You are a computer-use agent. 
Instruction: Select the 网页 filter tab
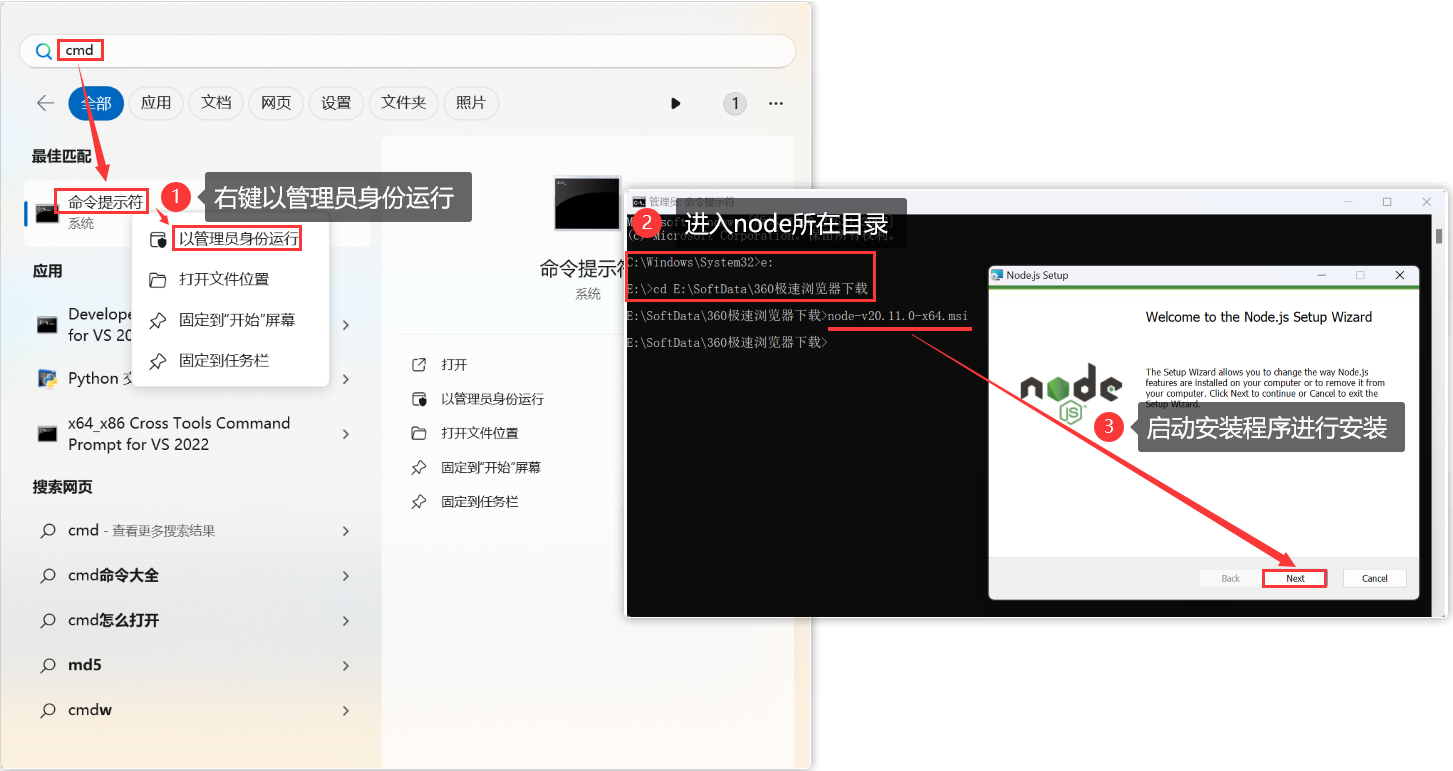tap(276, 103)
